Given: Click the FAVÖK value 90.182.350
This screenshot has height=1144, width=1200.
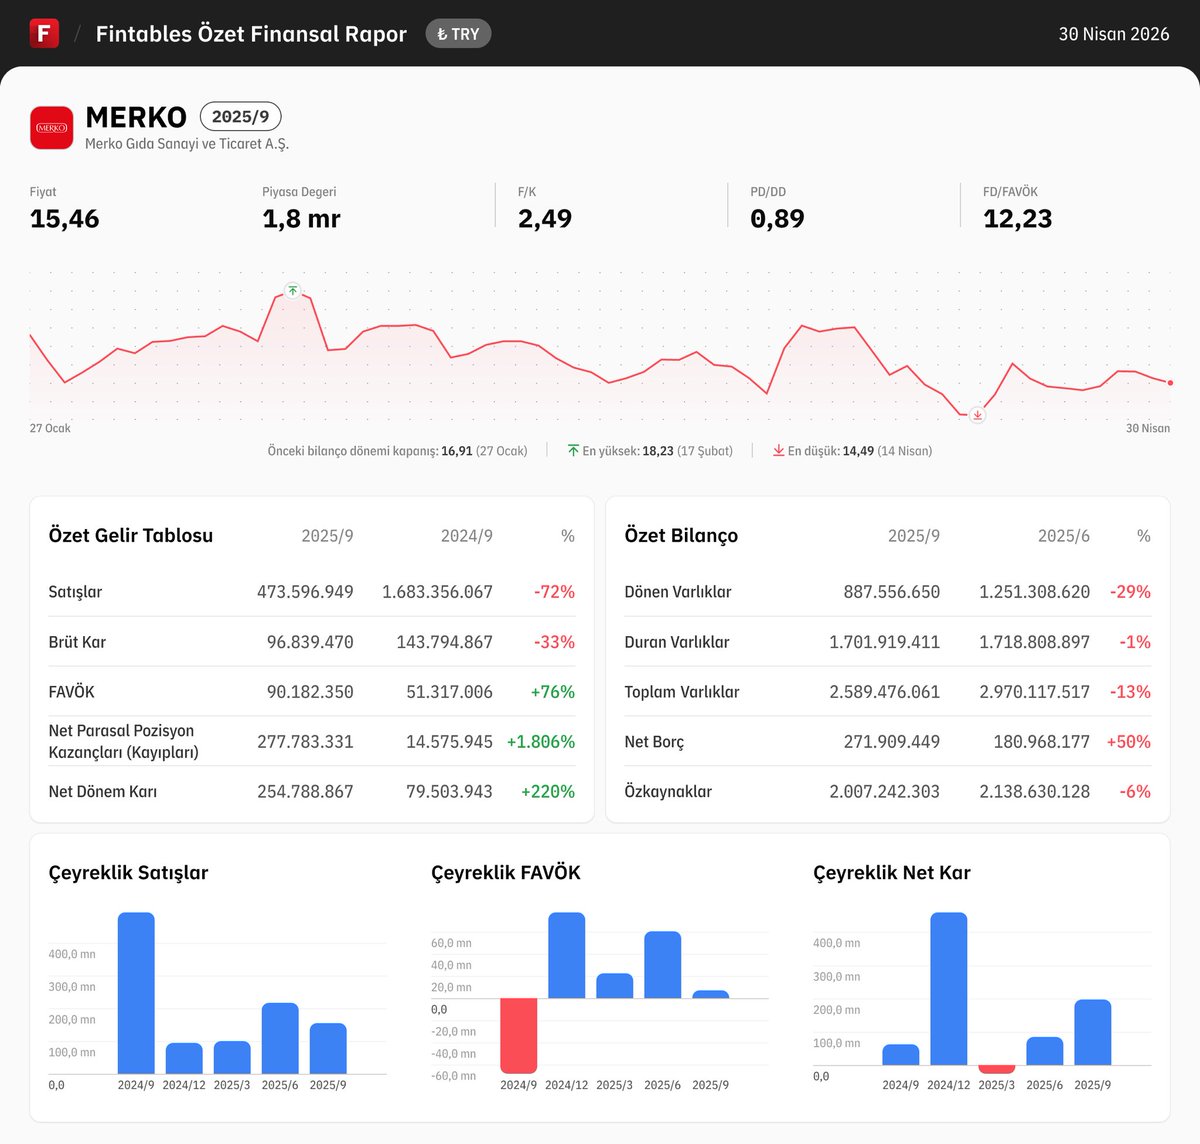Looking at the screenshot, I should point(310,692).
